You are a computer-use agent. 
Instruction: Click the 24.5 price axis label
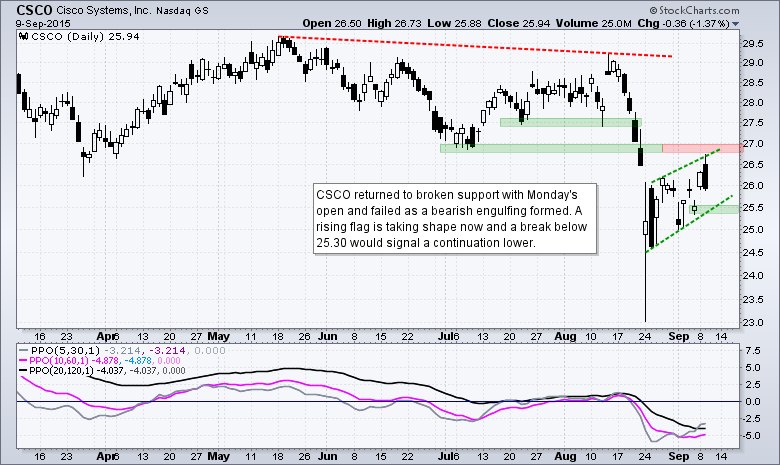[x=753, y=253]
